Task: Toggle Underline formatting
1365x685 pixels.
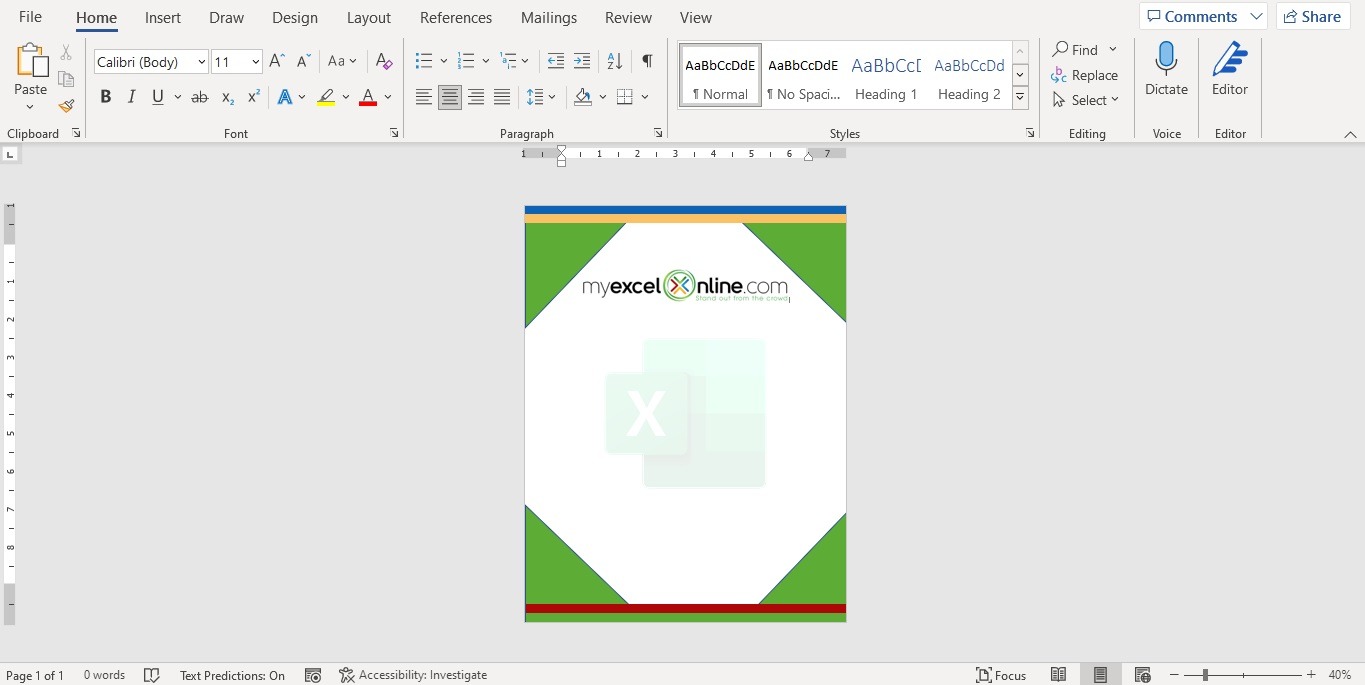Action: pyautogui.click(x=158, y=97)
